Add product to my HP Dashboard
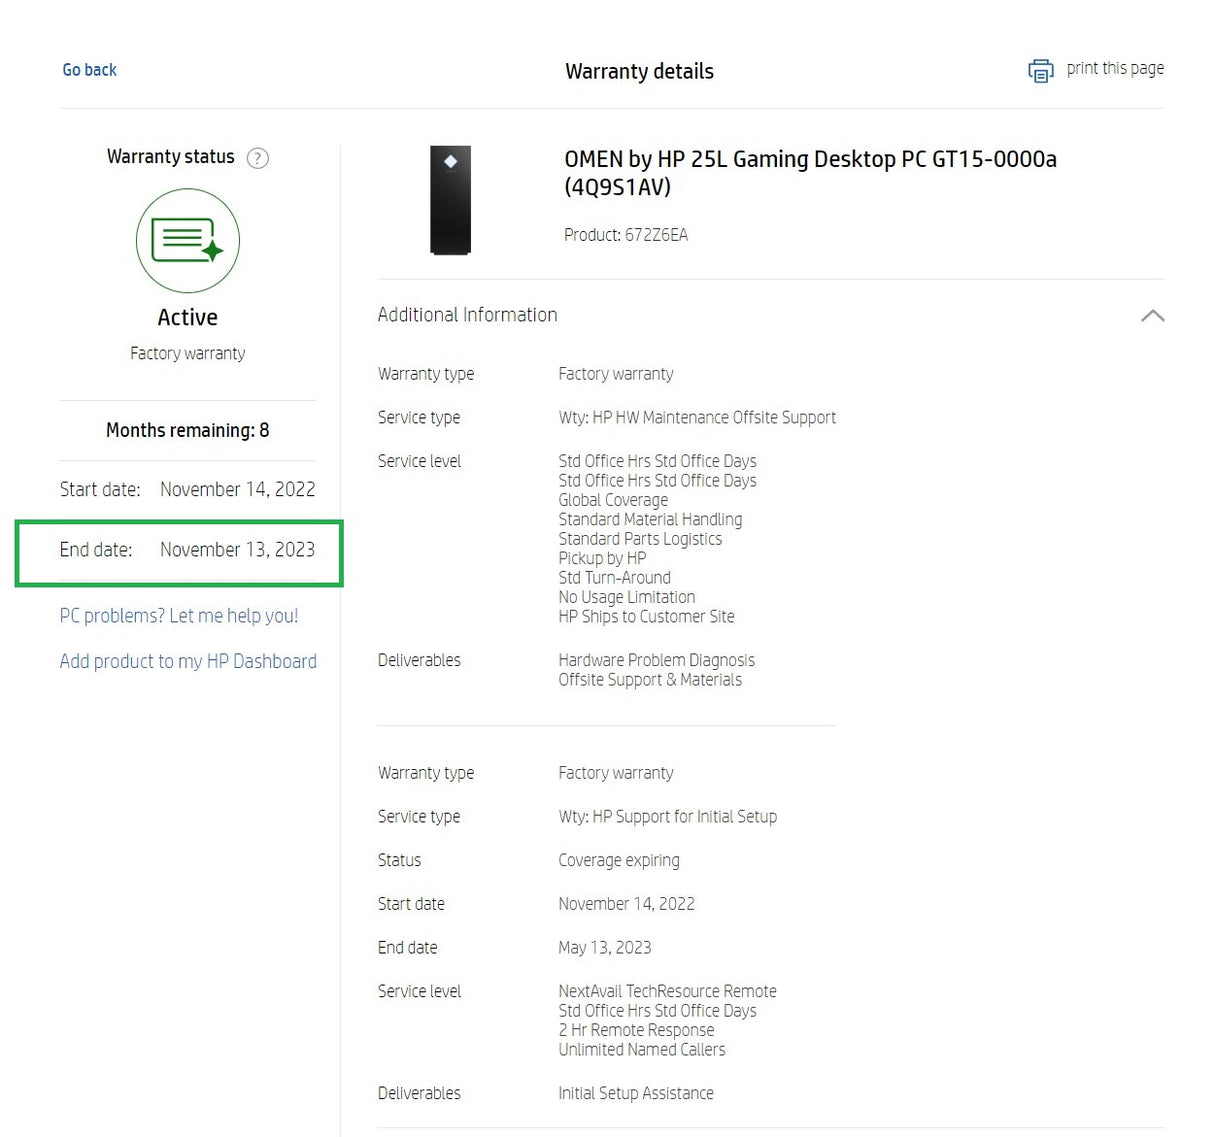Viewport: 1214px width, 1137px height. (x=188, y=661)
